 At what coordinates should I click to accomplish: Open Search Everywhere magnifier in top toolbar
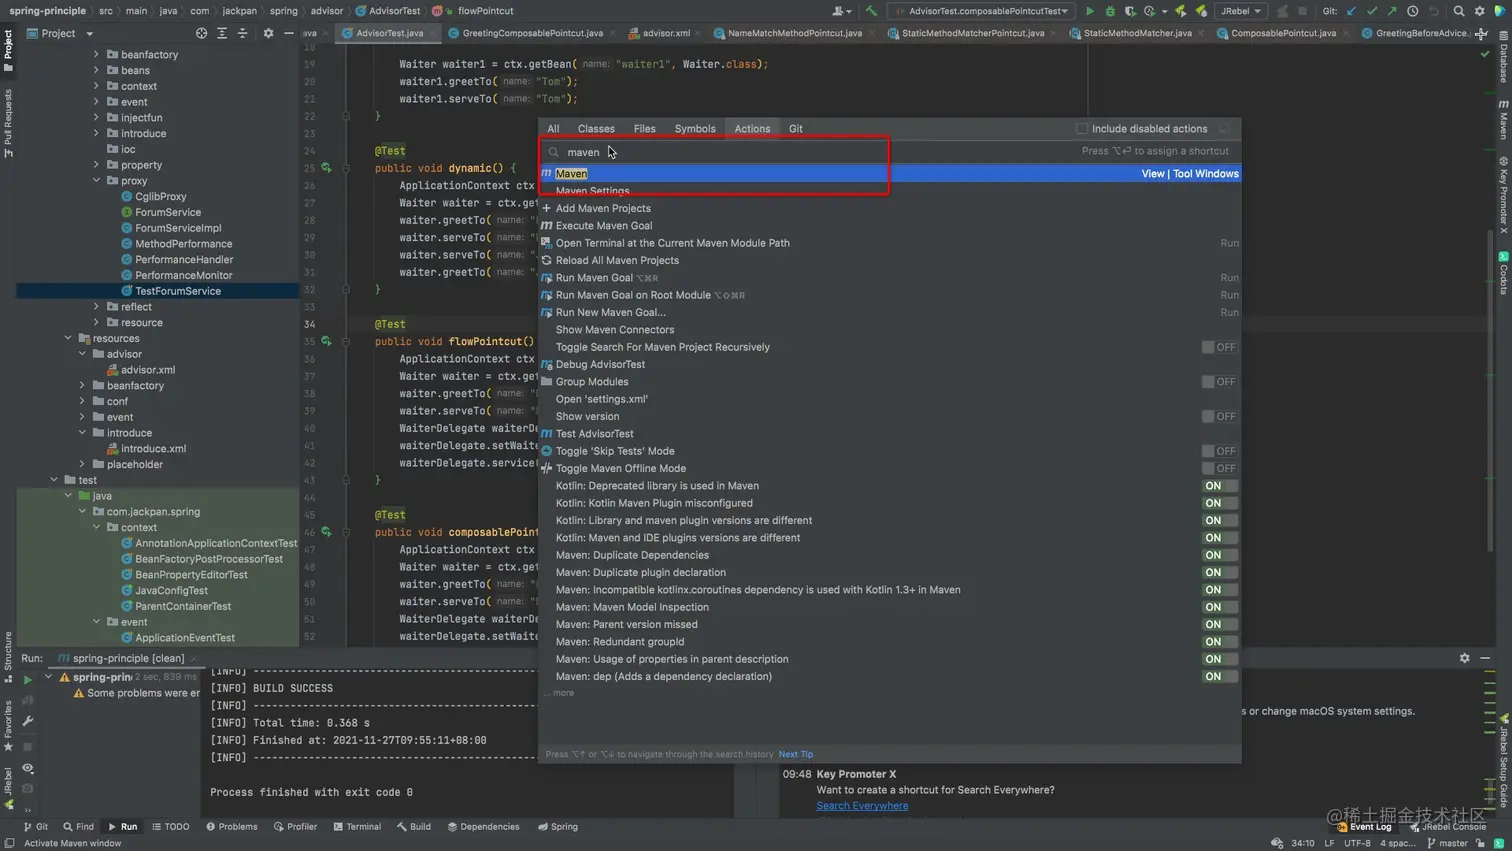[x=1459, y=11]
